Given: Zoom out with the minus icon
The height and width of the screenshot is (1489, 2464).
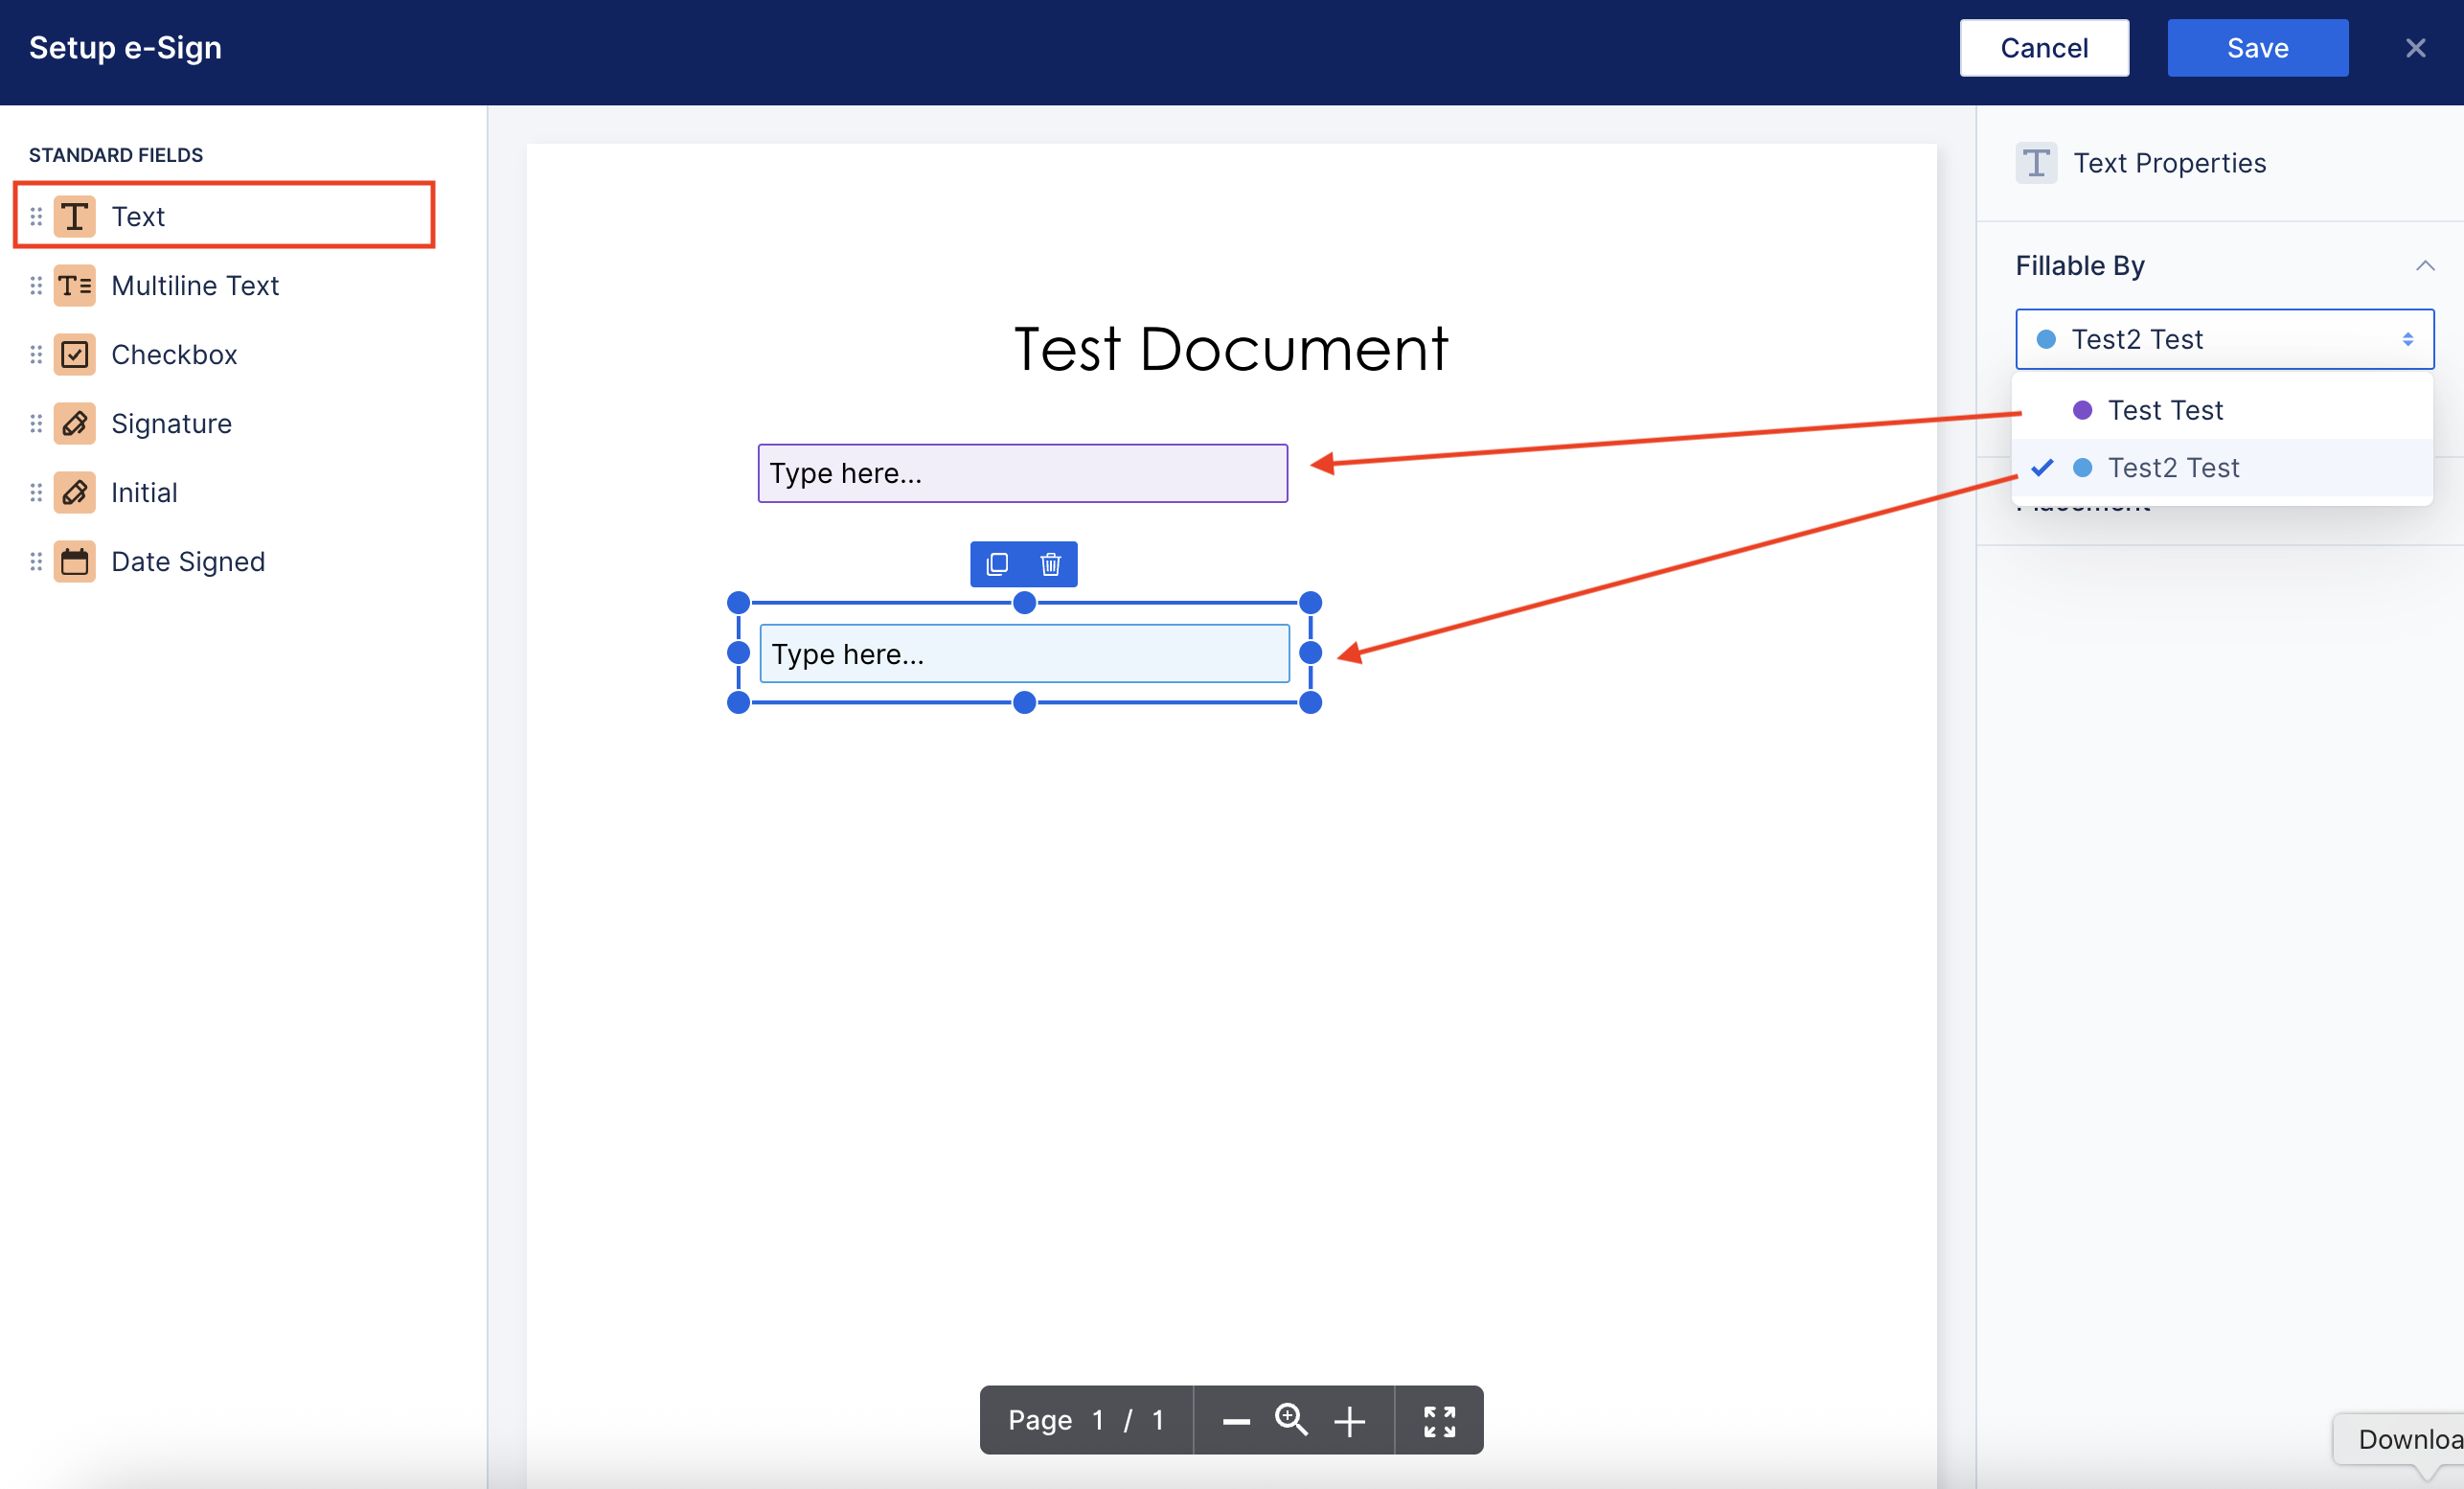Looking at the screenshot, I should pyautogui.click(x=1236, y=1420).
